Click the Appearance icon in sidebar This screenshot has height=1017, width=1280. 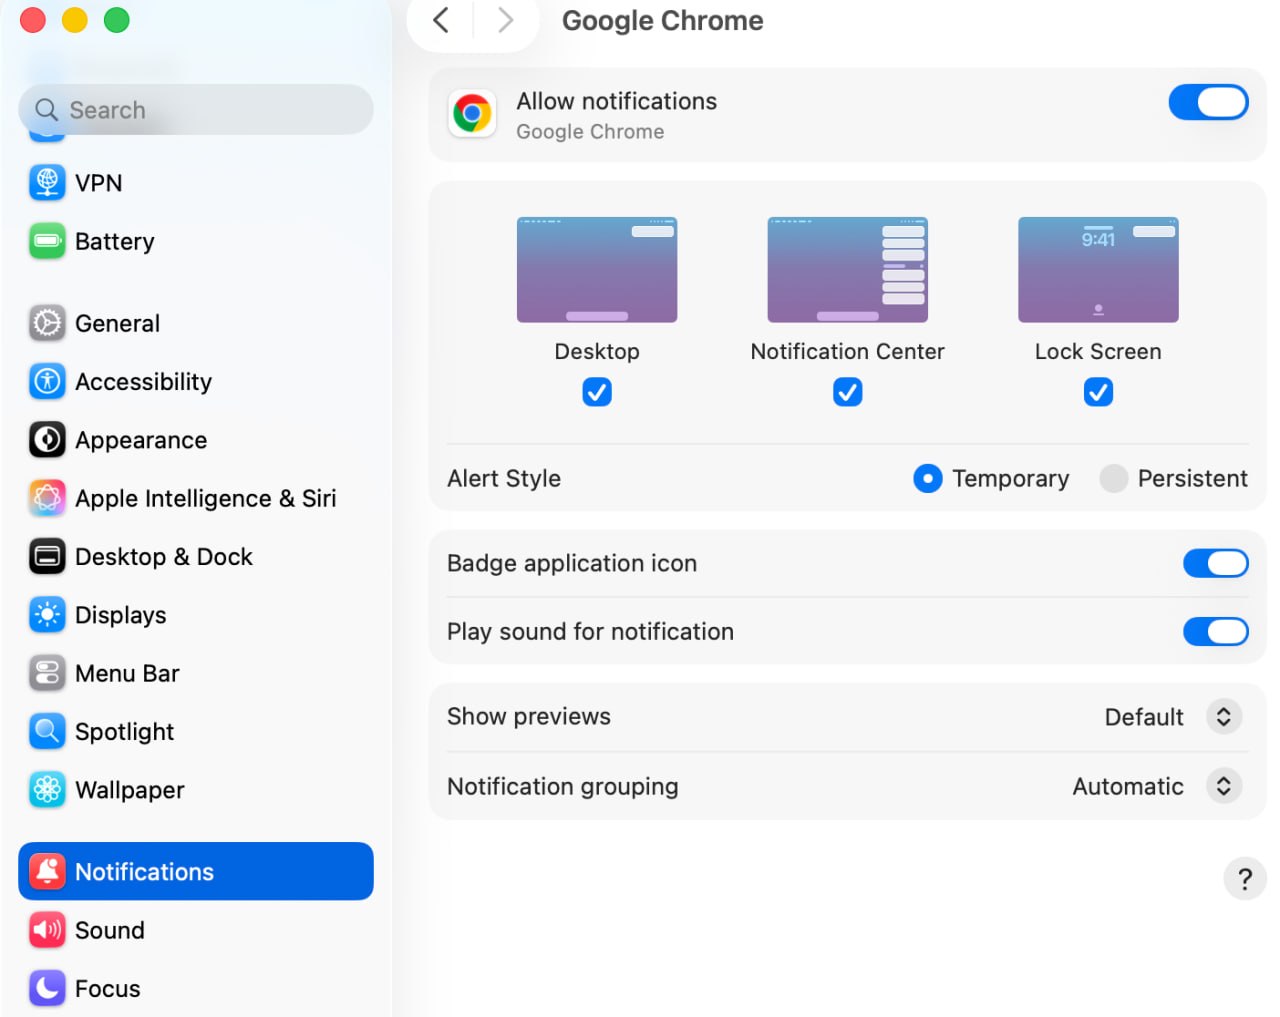[47, 440]
